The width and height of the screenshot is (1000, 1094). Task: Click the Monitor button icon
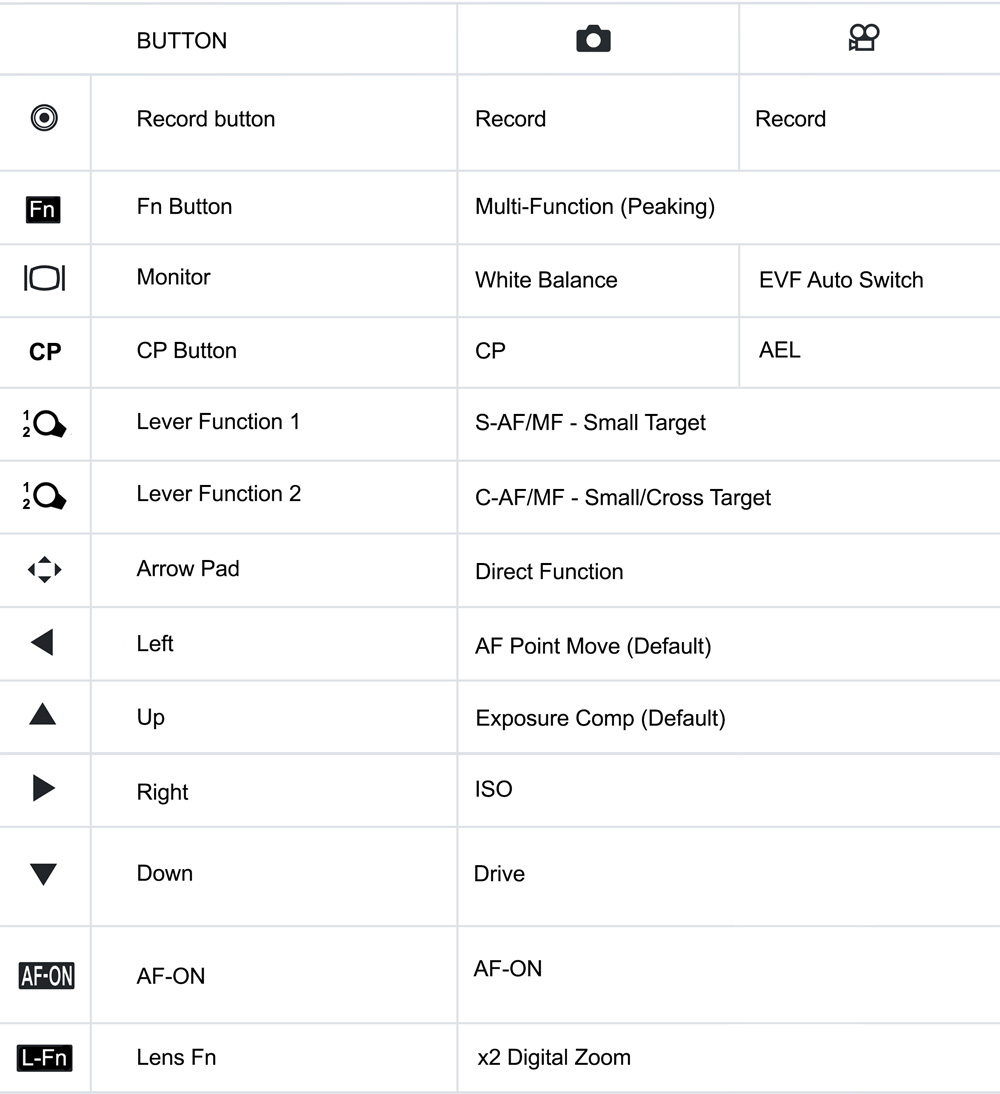pyautogui.click(x=44, y=279)
